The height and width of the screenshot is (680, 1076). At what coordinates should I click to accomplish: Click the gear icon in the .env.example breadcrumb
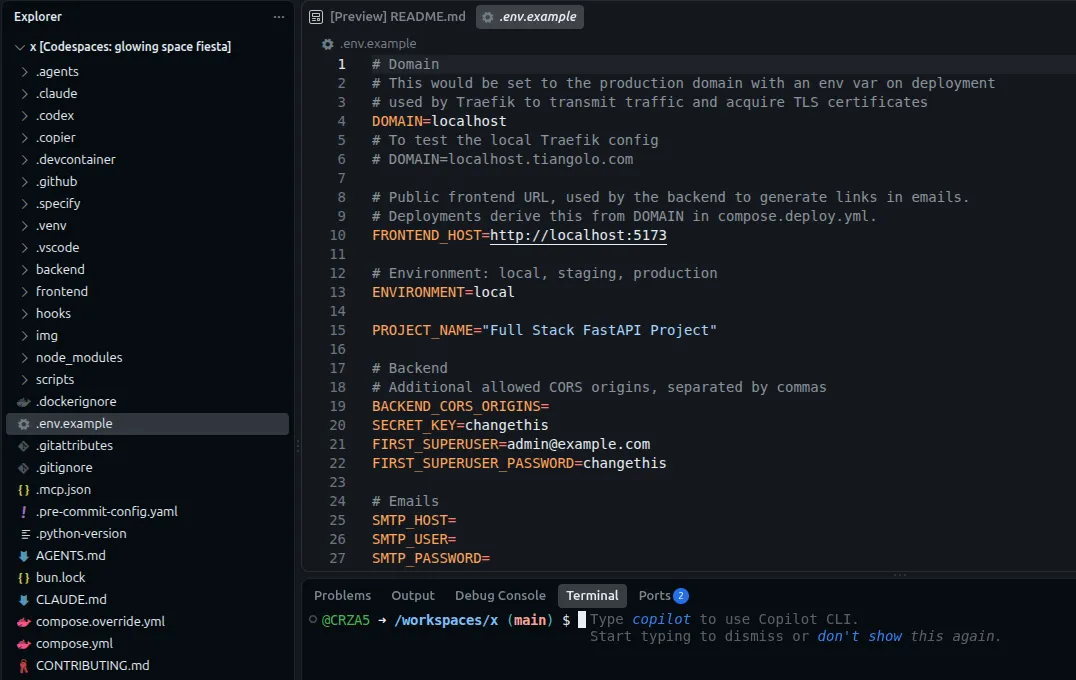327,44
